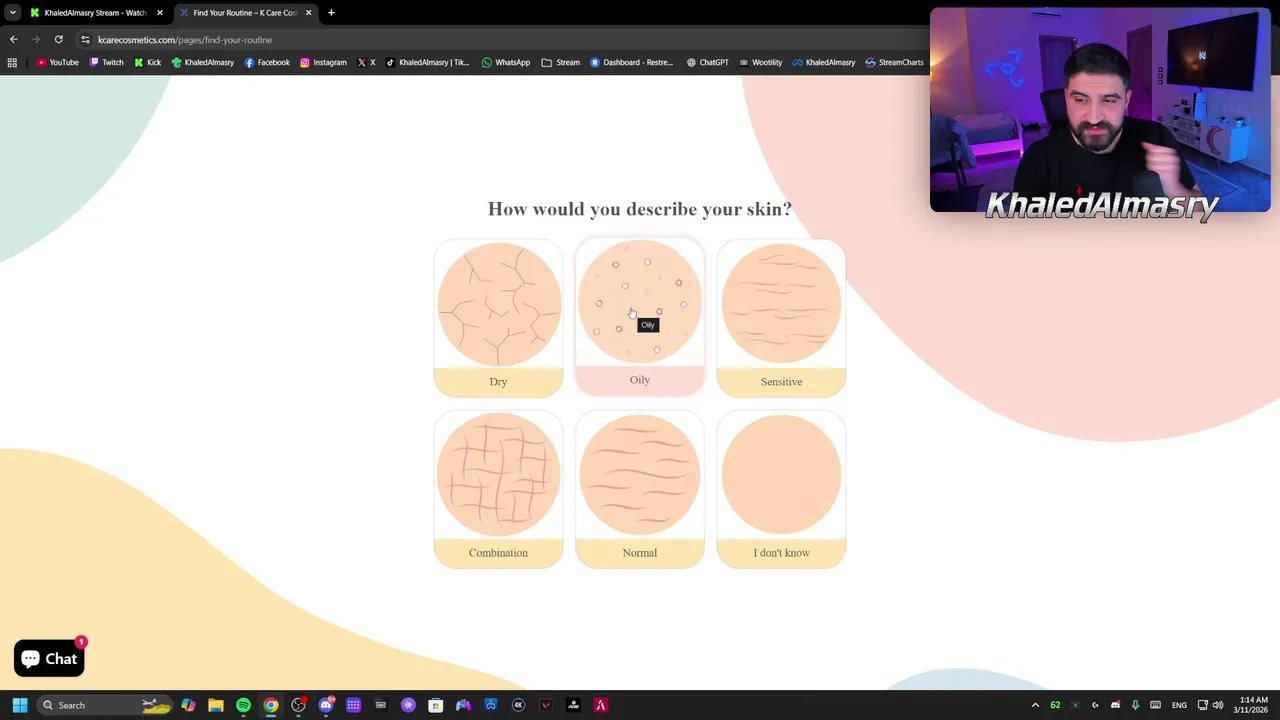Show hidden system tray icons

[x=1035, y=705]
